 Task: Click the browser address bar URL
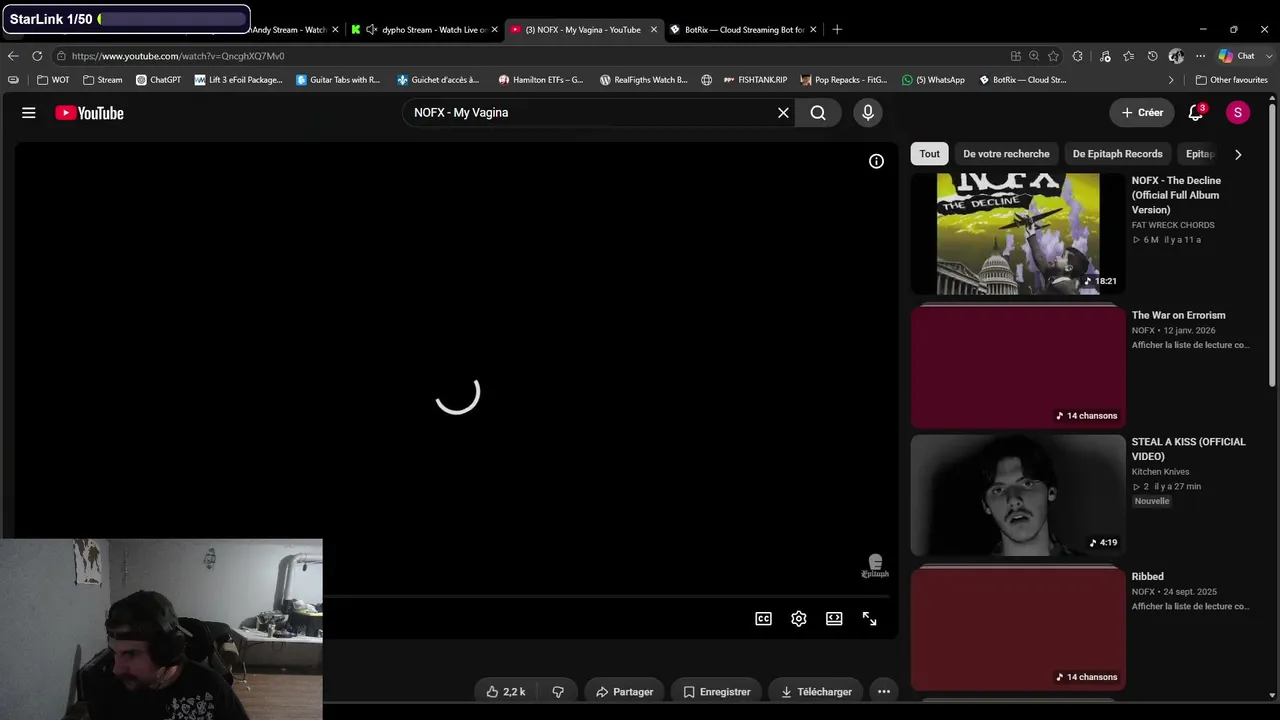pos(178,56)
